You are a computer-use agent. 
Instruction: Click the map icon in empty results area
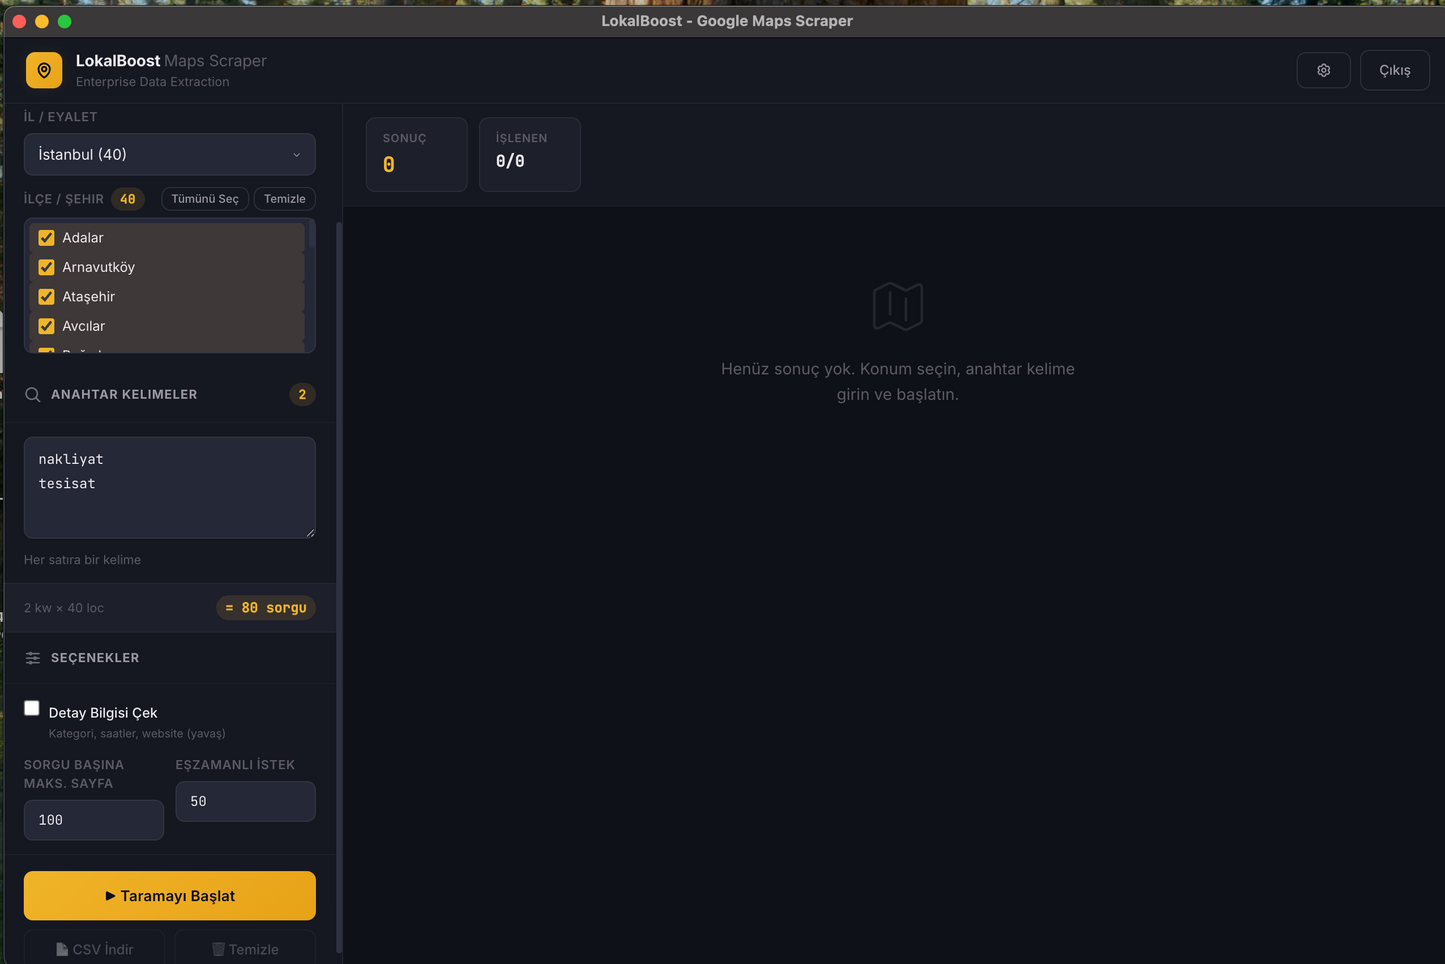point(898,306)
